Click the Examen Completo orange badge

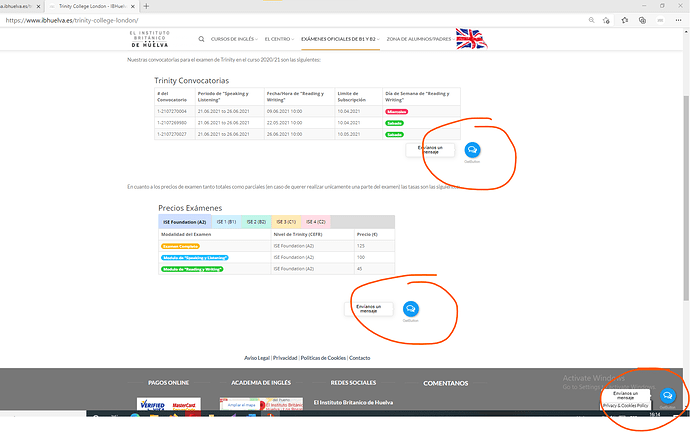point(180,246)
